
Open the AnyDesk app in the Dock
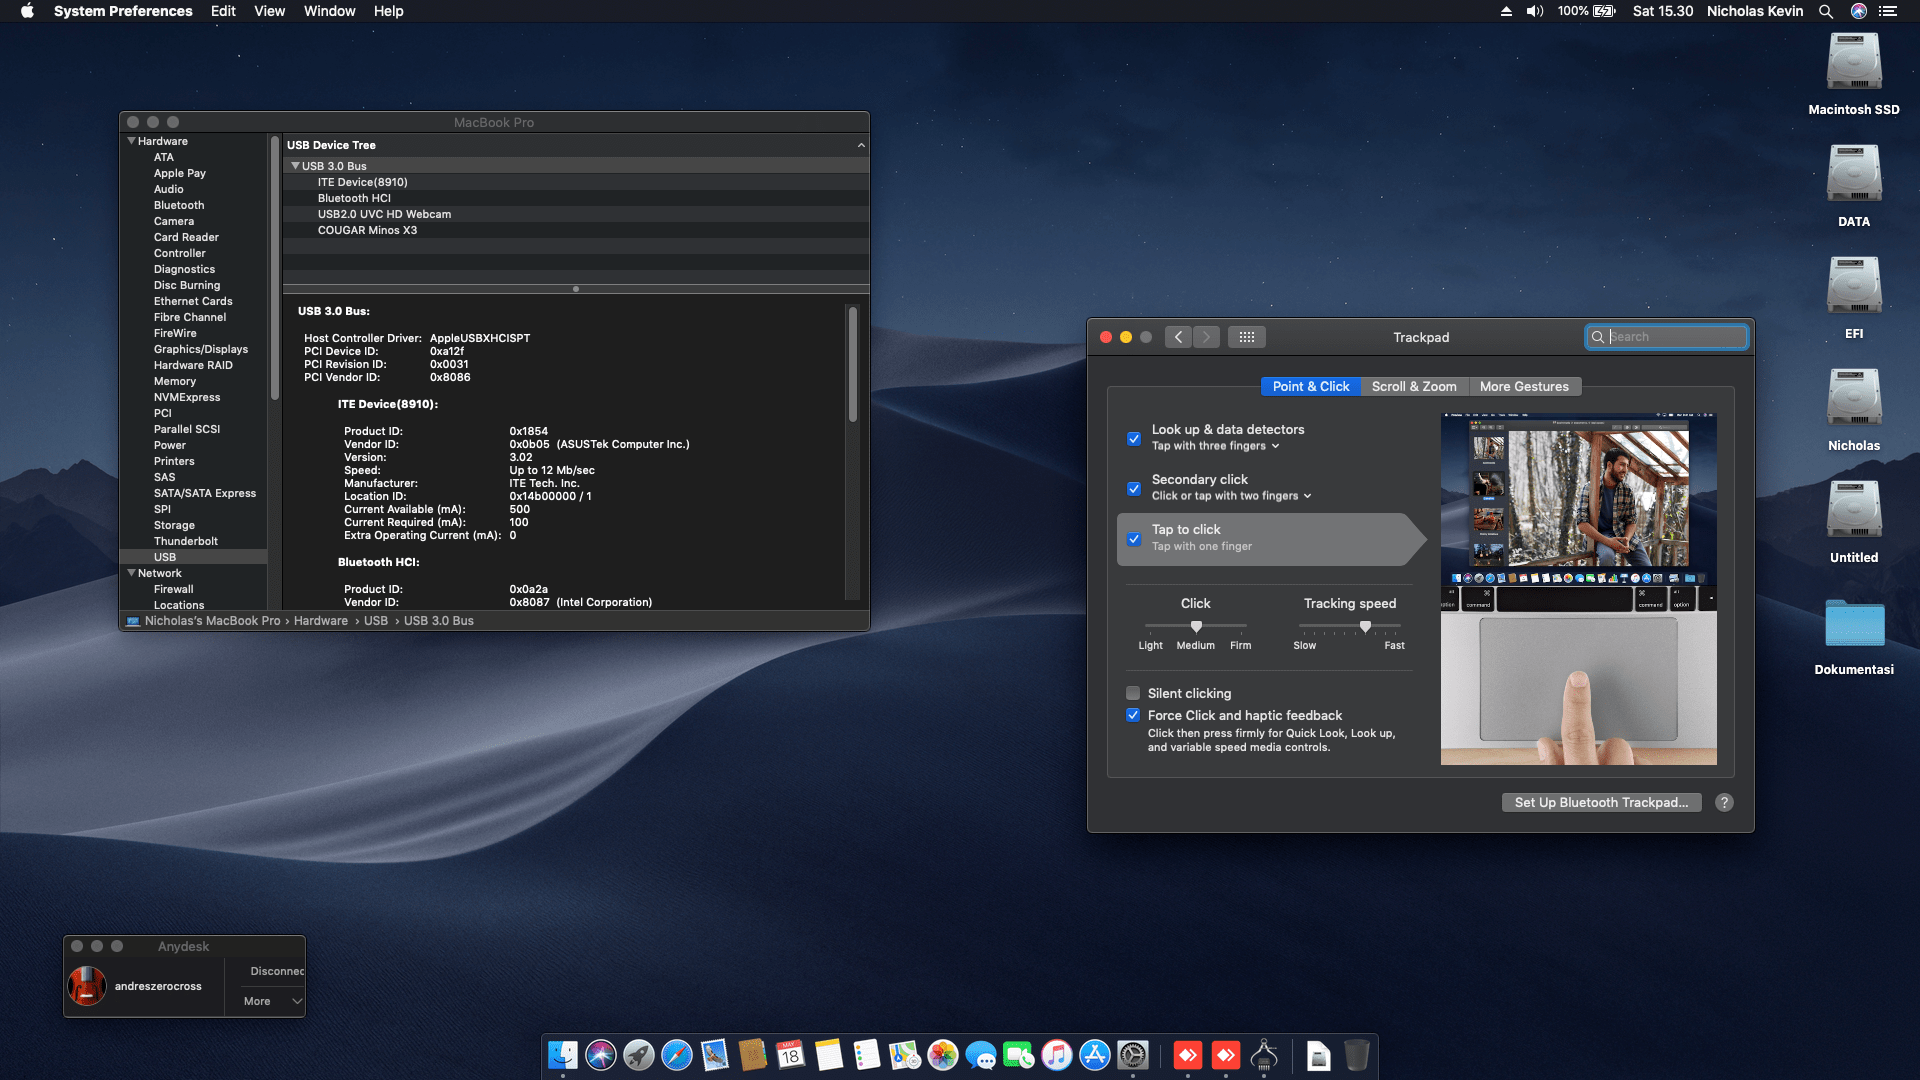pos(1188,1057)
